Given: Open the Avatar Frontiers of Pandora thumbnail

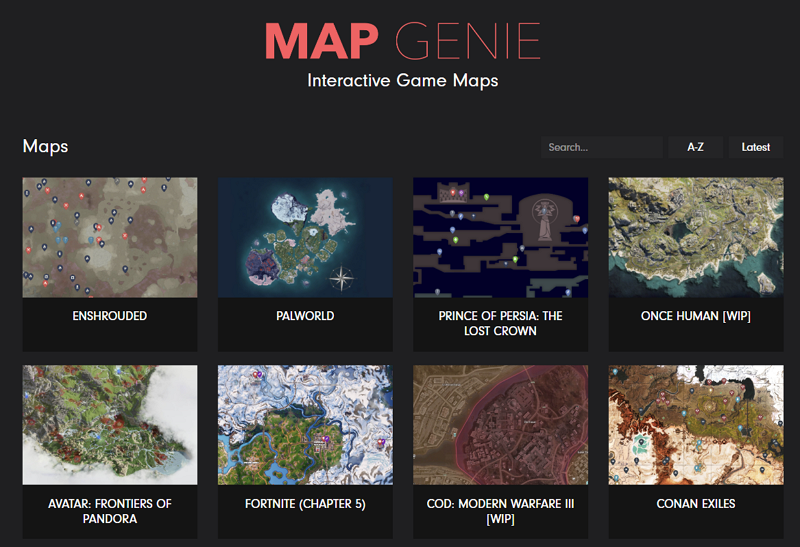Looking at the screenshot, I should [x=110, y=425].
